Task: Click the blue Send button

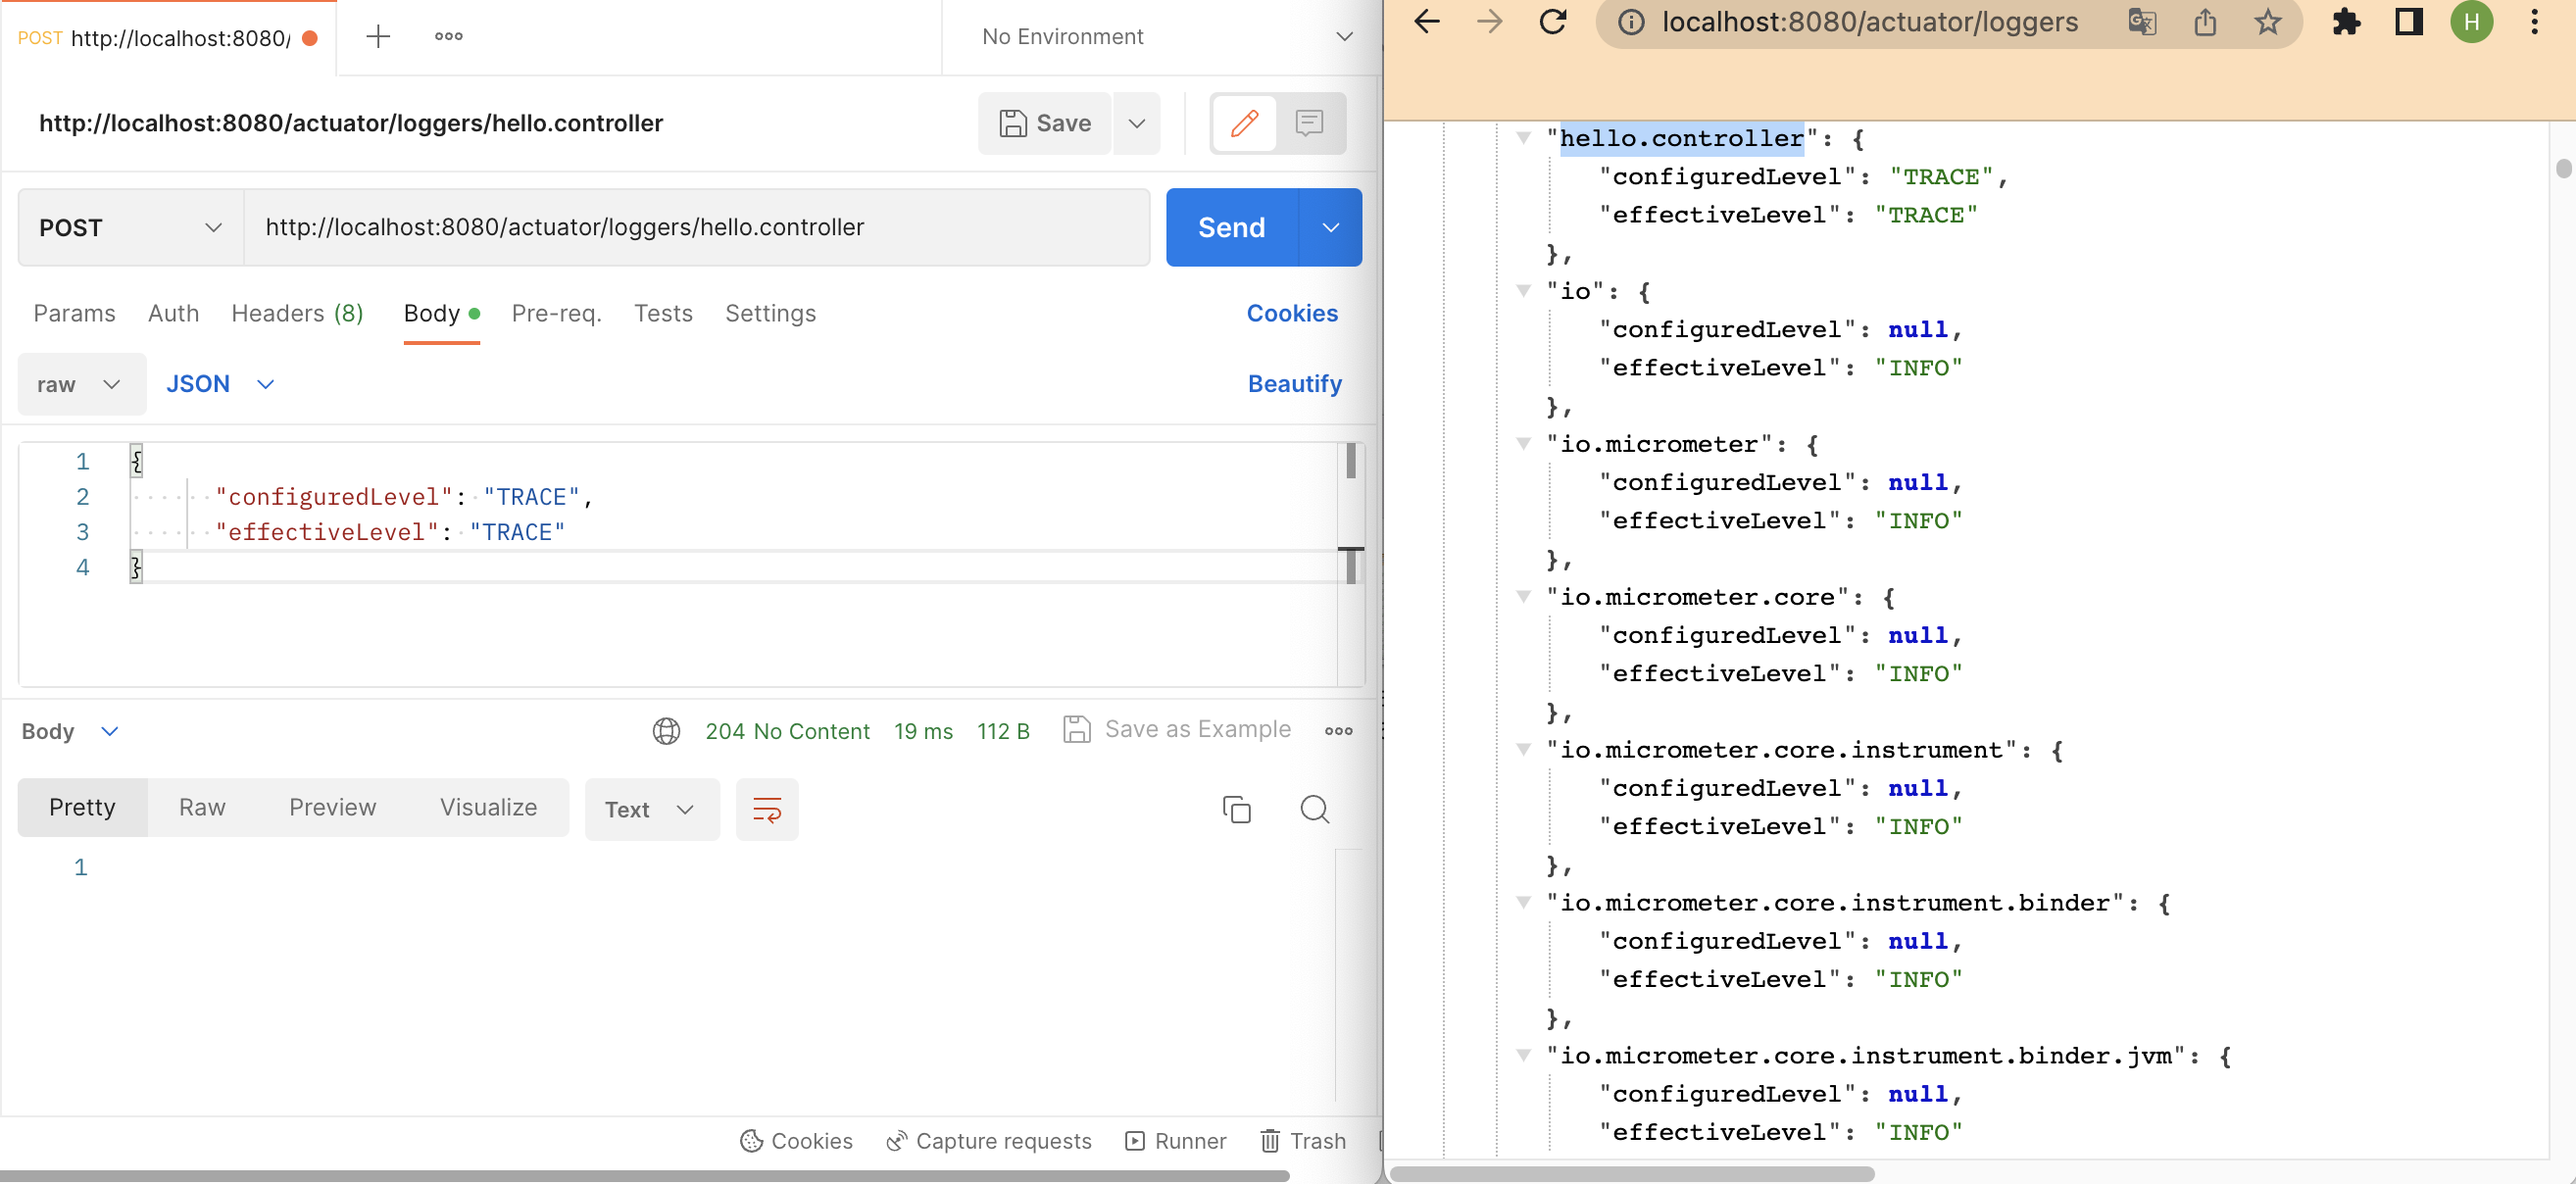Action: coord(1231,227)
